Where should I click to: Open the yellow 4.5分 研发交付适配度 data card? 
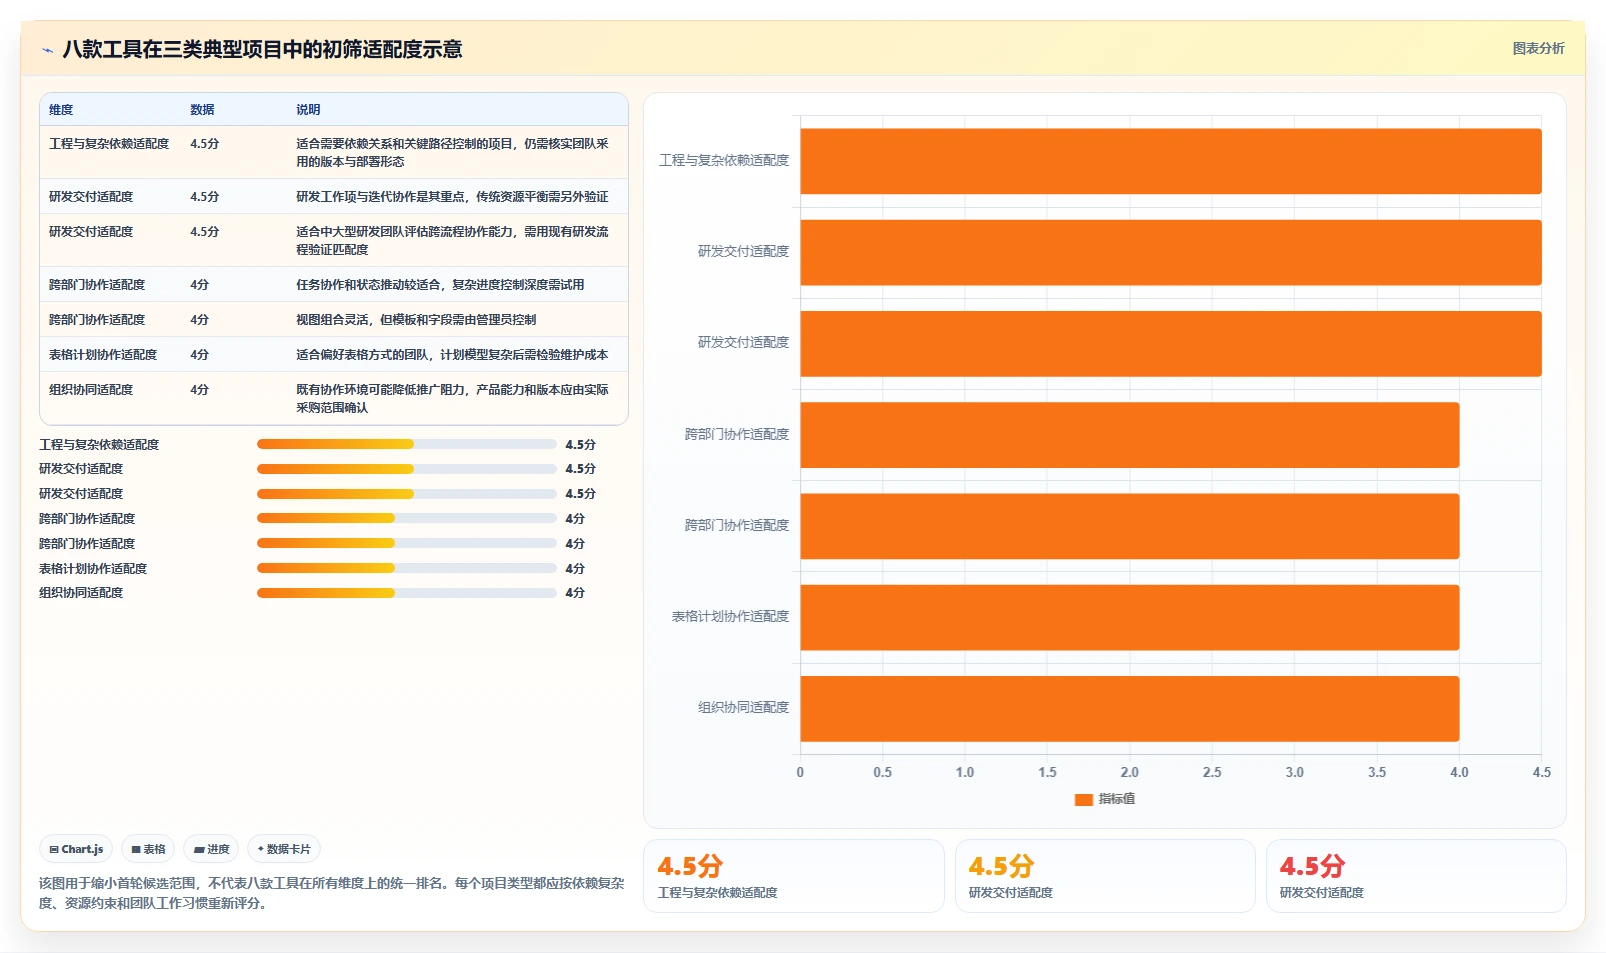coord(1105,876)
